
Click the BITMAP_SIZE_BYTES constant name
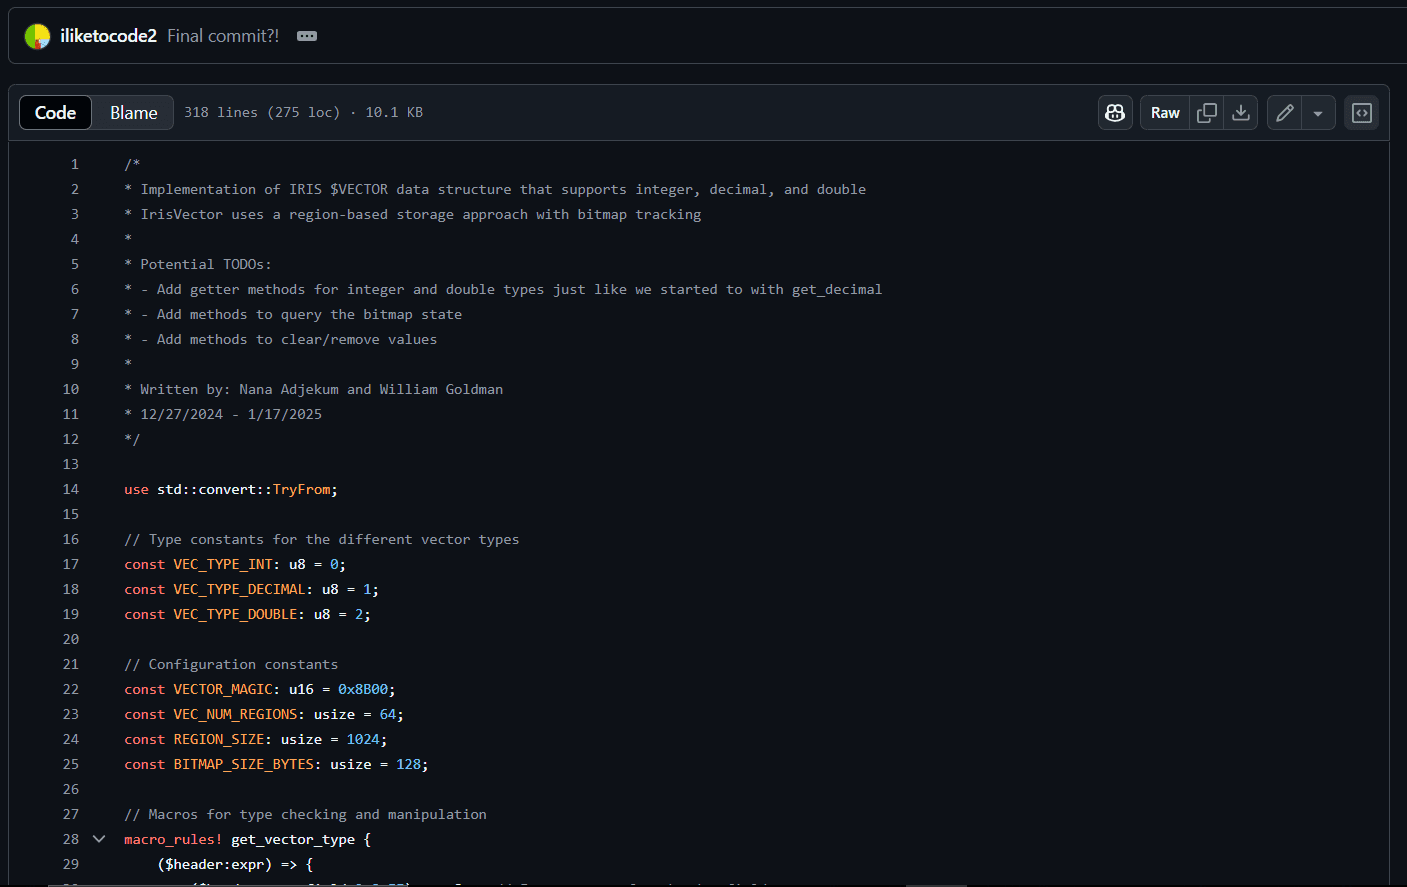tap(244, 764)
